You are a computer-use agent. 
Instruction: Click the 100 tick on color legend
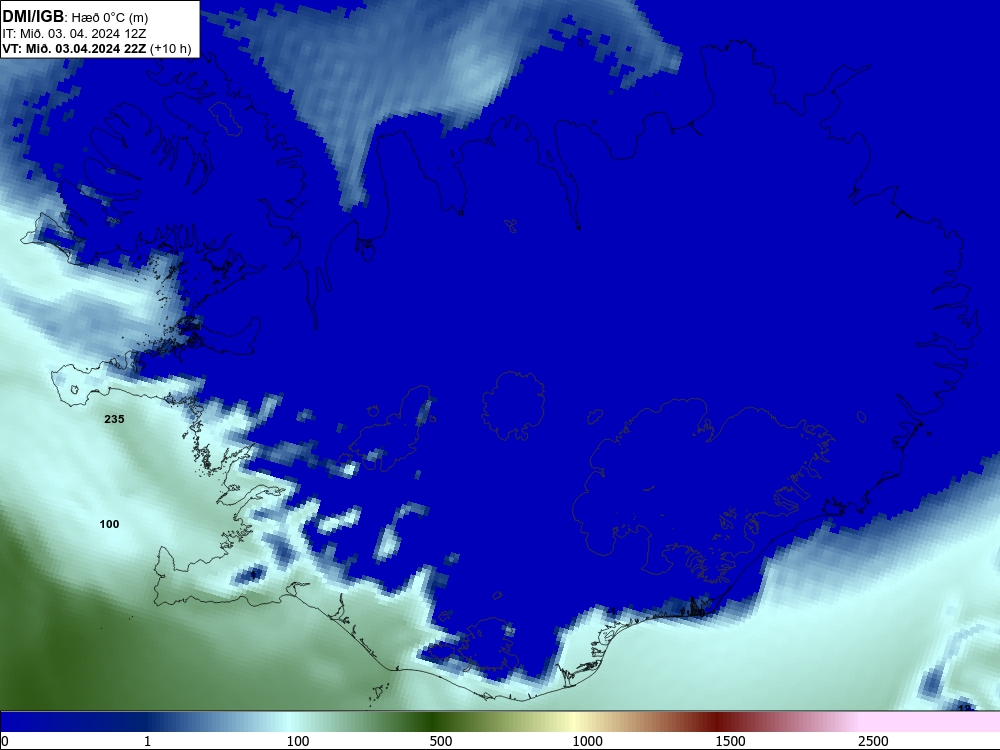click(298, 741)
